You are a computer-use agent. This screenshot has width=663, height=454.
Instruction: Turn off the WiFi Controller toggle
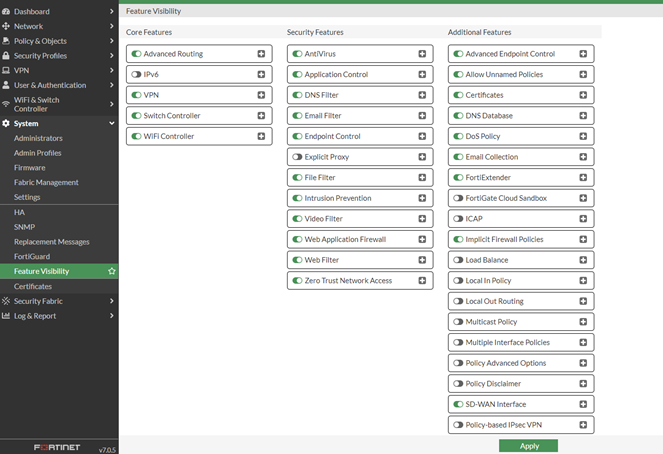136,136
